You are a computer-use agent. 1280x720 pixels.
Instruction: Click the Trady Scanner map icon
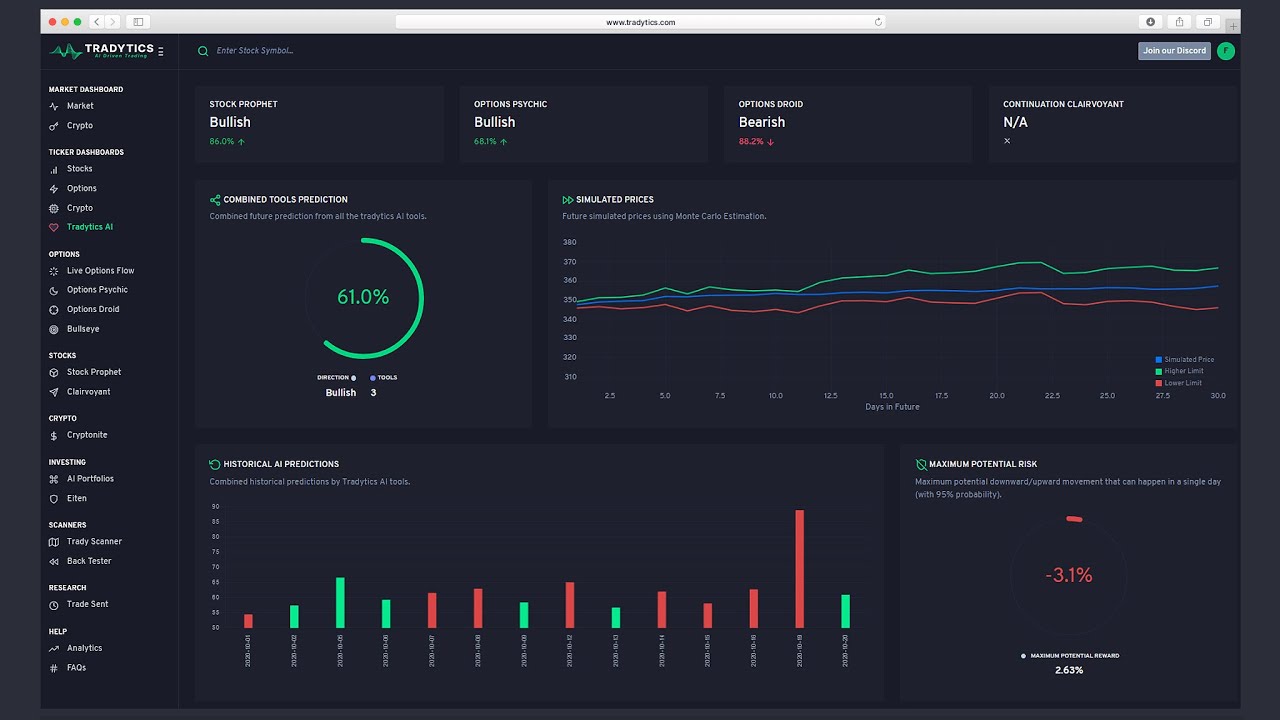click(54, 542)
